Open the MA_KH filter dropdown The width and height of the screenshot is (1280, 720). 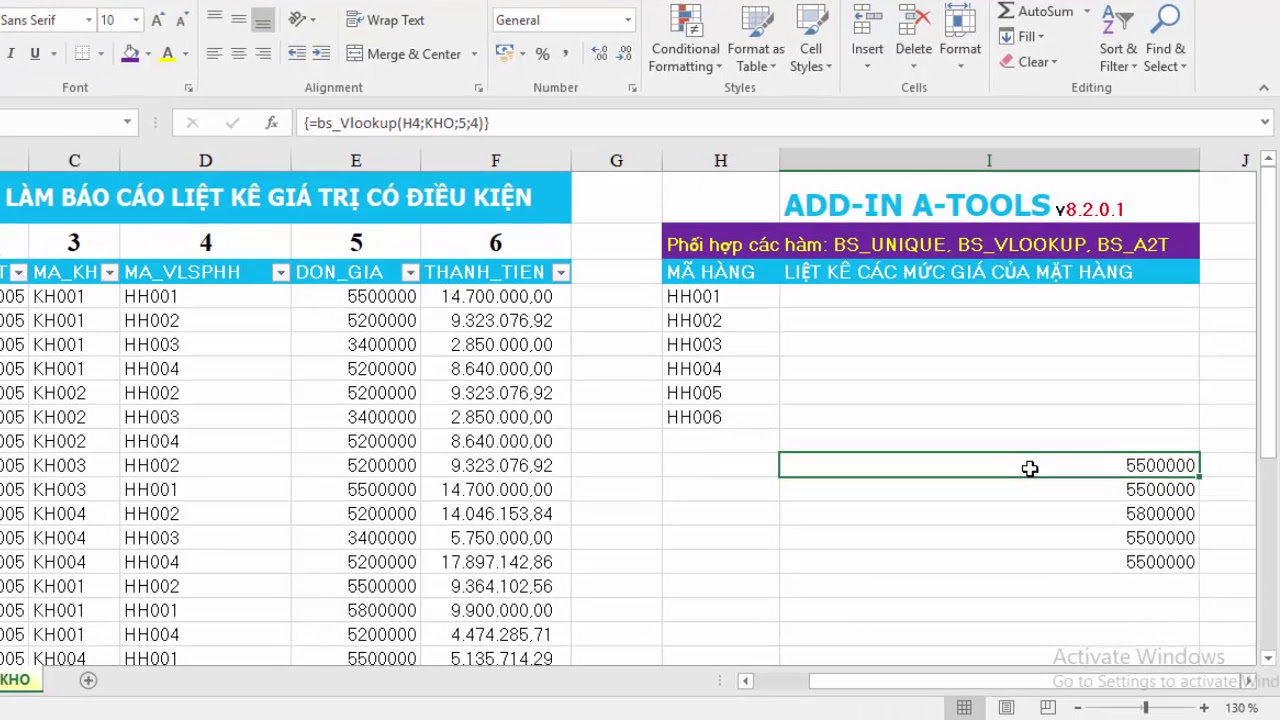tap(109, 272)
